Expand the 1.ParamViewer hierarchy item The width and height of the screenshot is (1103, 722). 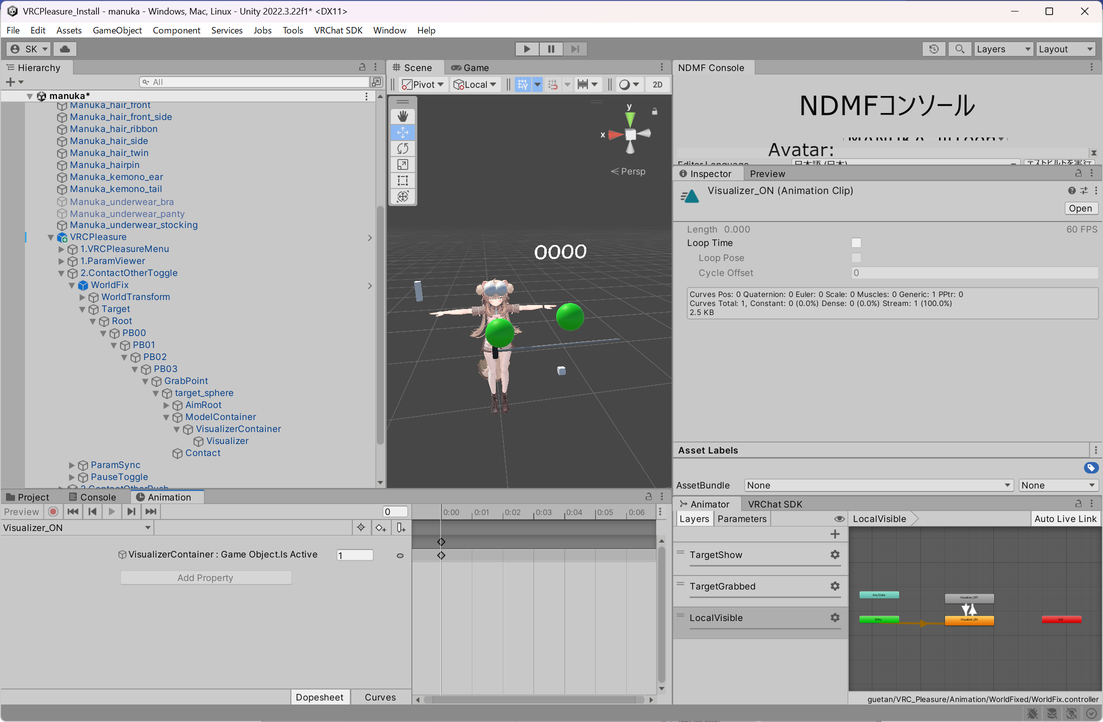pos(61,261)
